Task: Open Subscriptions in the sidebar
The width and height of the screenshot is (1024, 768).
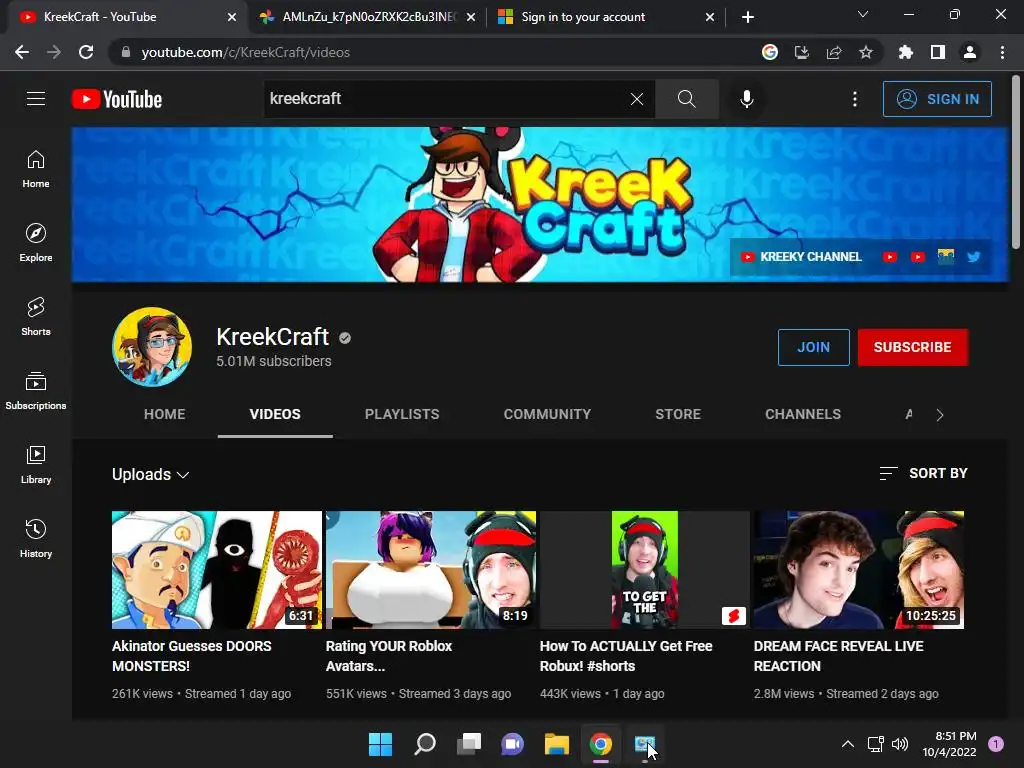Action: click(36, 390)
